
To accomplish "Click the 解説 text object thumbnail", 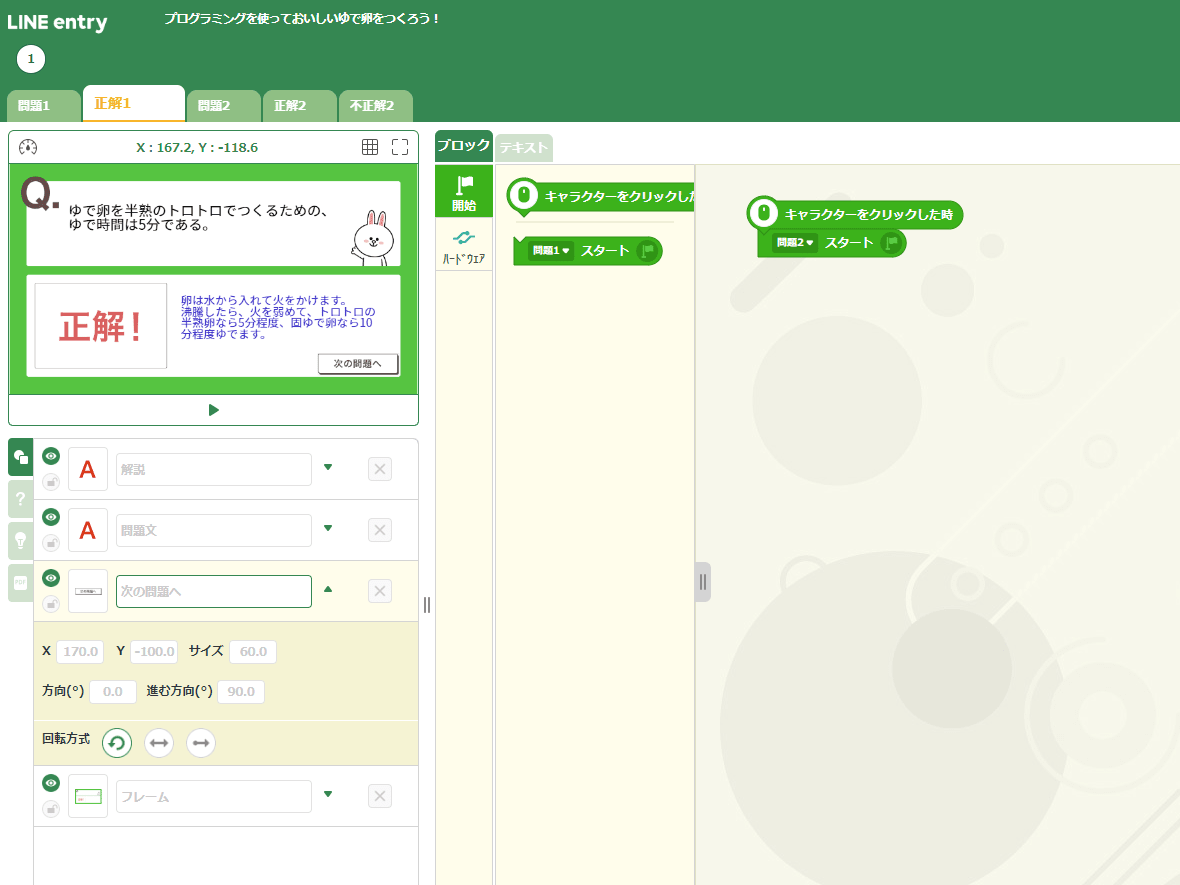I will click(x=88, y=470).
